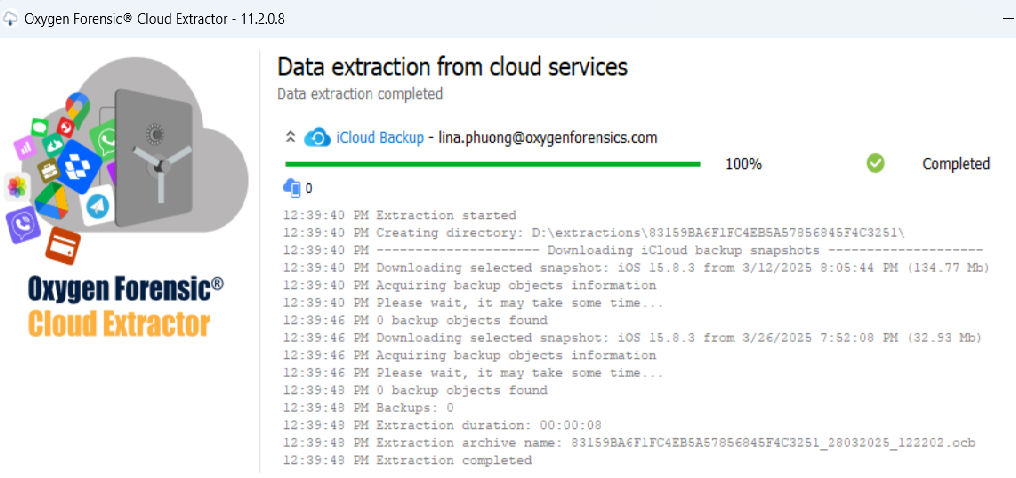Click the Google Maps pin icon

click(77, 109)
